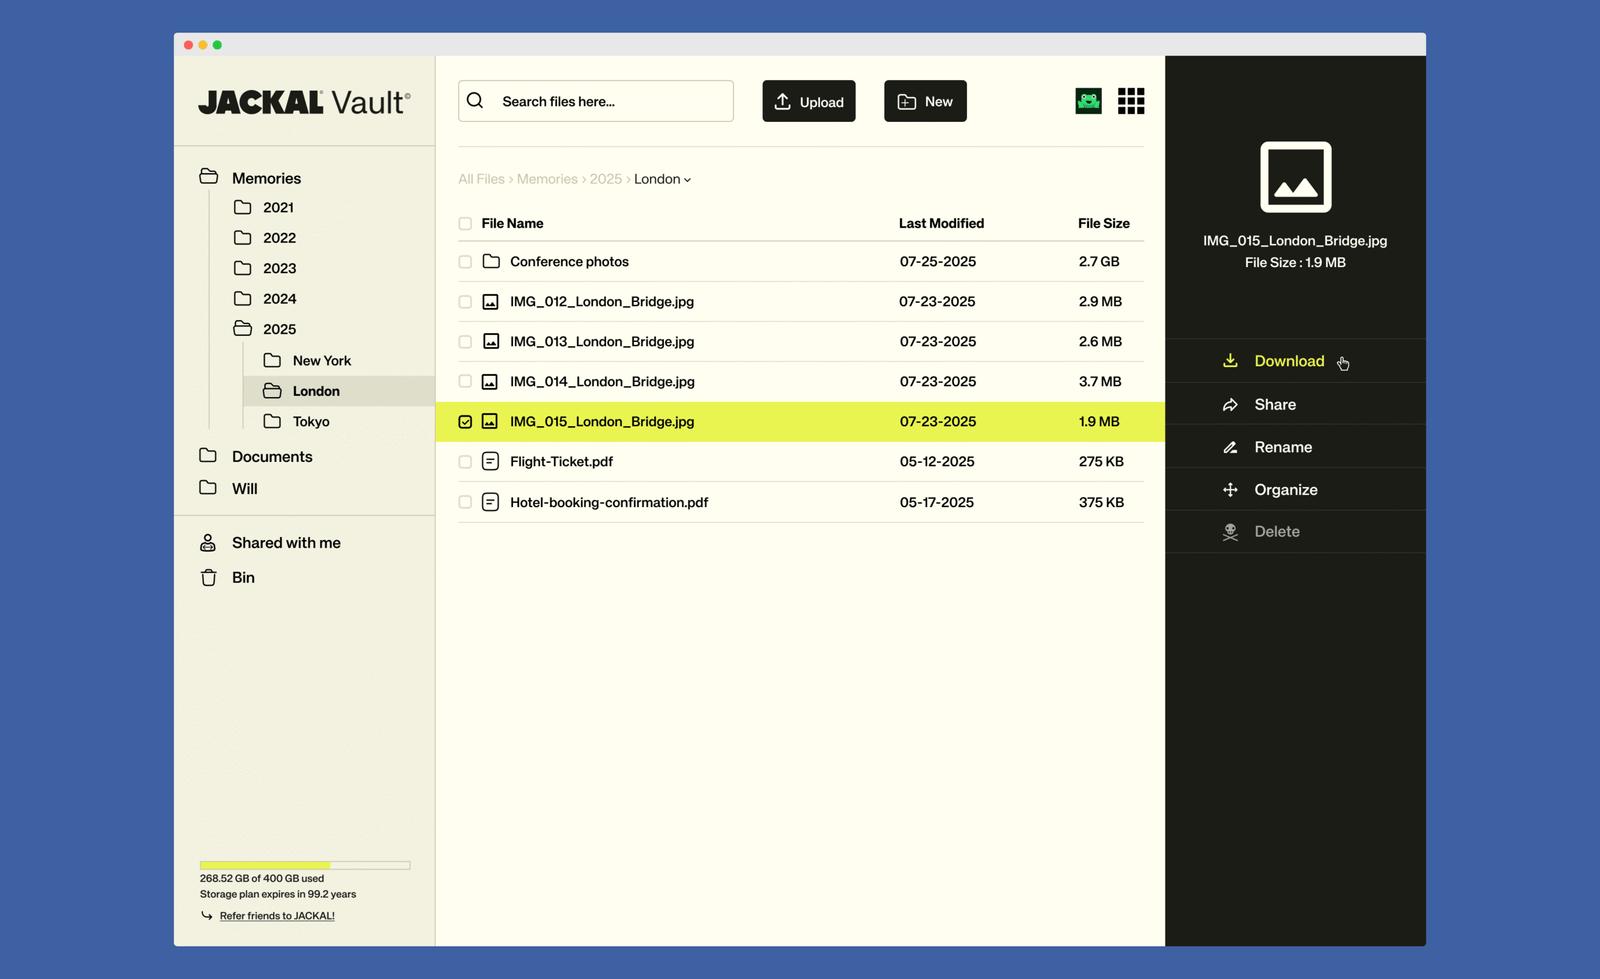Select the Tokyo folder in sidebar
Image resolution: width=1600 pixels, height=979 pixels.
[310, 422]
